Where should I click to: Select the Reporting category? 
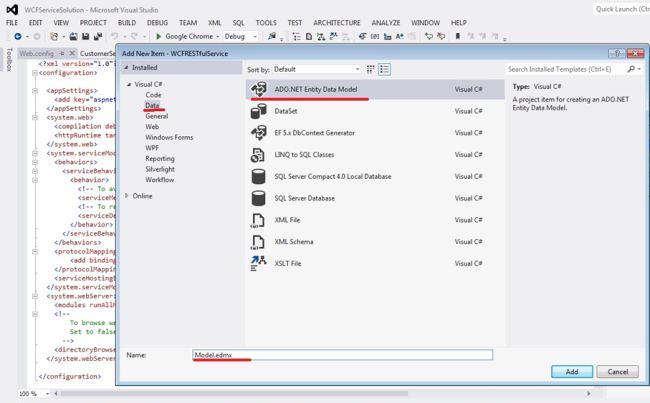point(160,159)
